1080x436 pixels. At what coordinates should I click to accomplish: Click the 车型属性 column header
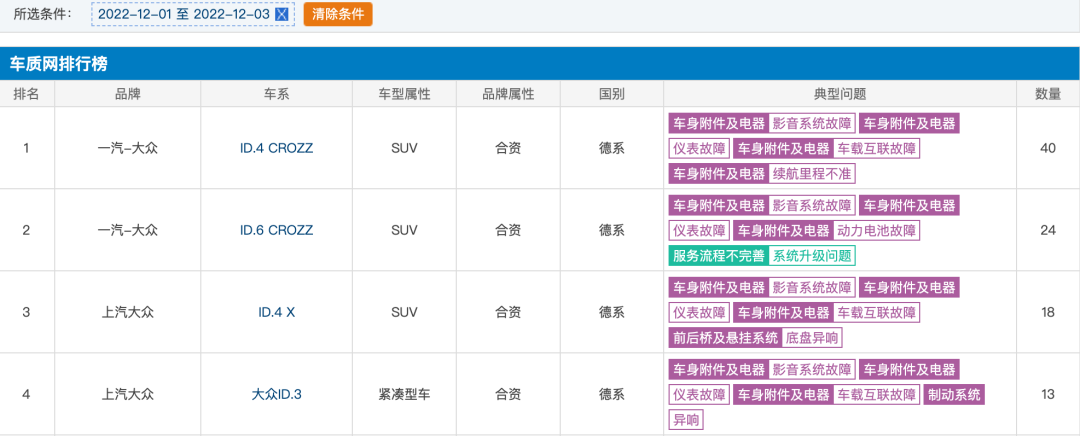pyautogui.click(x=404, y=94)
